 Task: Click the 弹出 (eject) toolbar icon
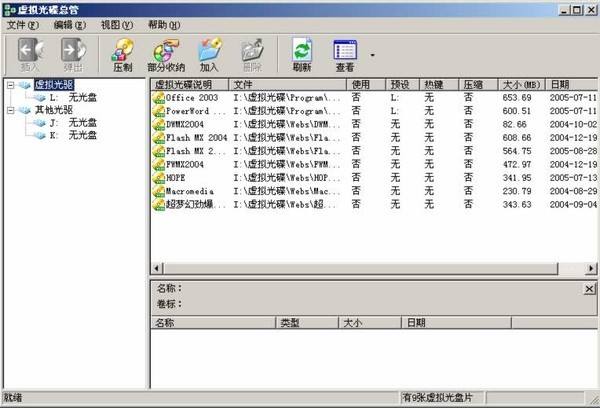(x=73, y=50)
